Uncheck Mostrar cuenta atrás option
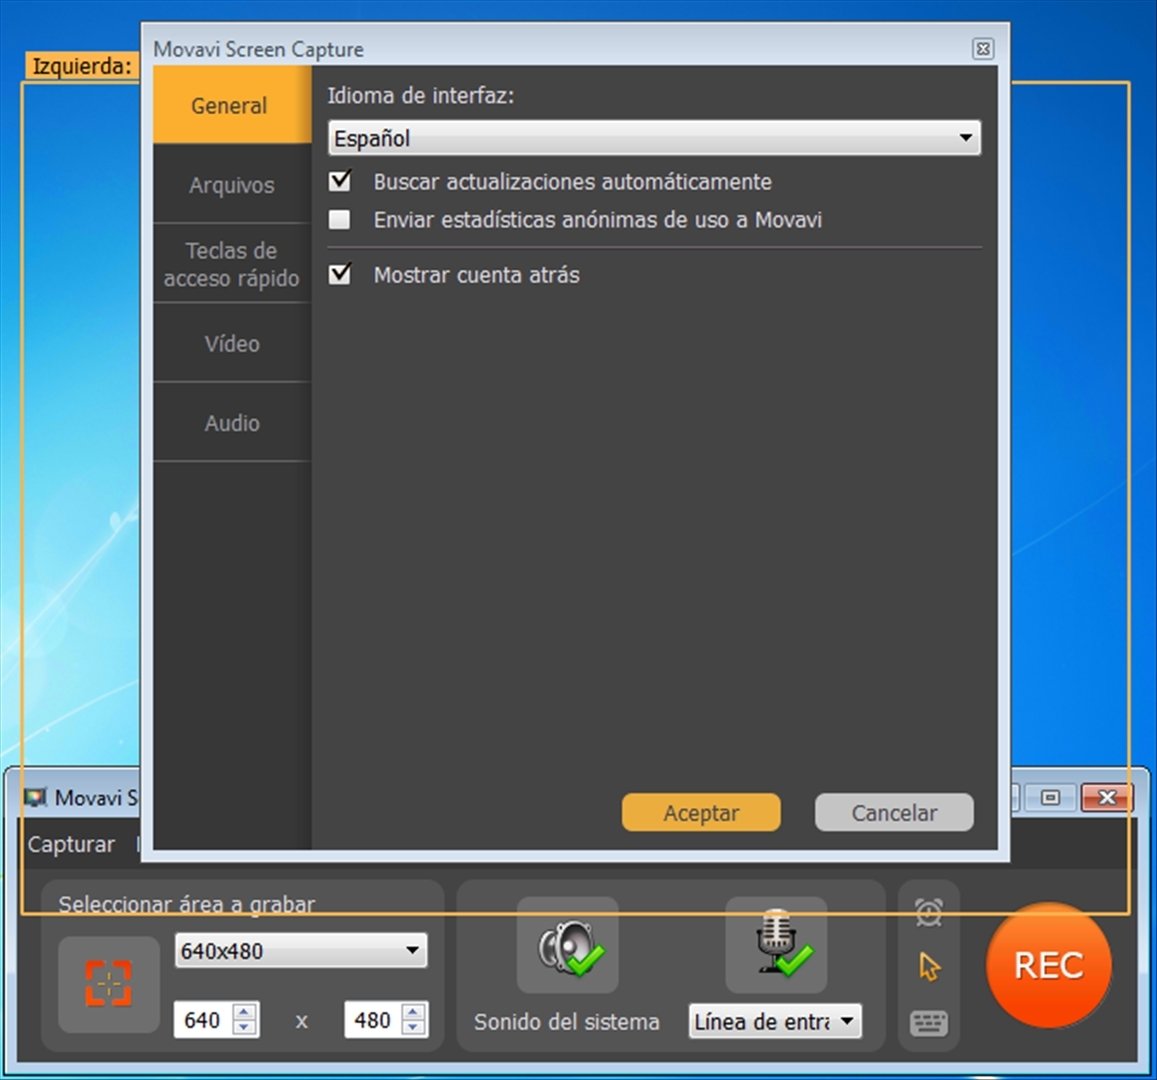The width and height of the screenshot is (1157, 1080). (x=340, y=274)
